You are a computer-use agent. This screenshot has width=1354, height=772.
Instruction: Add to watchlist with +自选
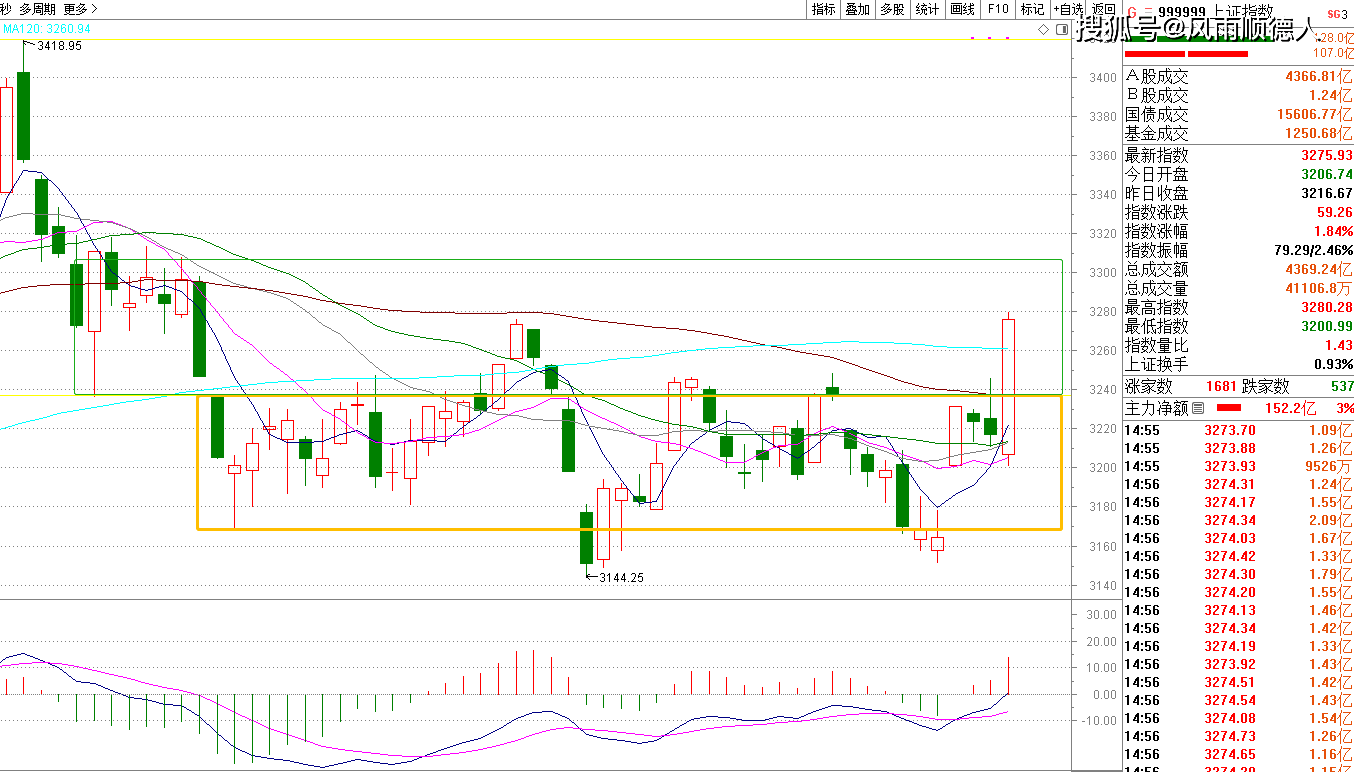tap(1067, 9)
